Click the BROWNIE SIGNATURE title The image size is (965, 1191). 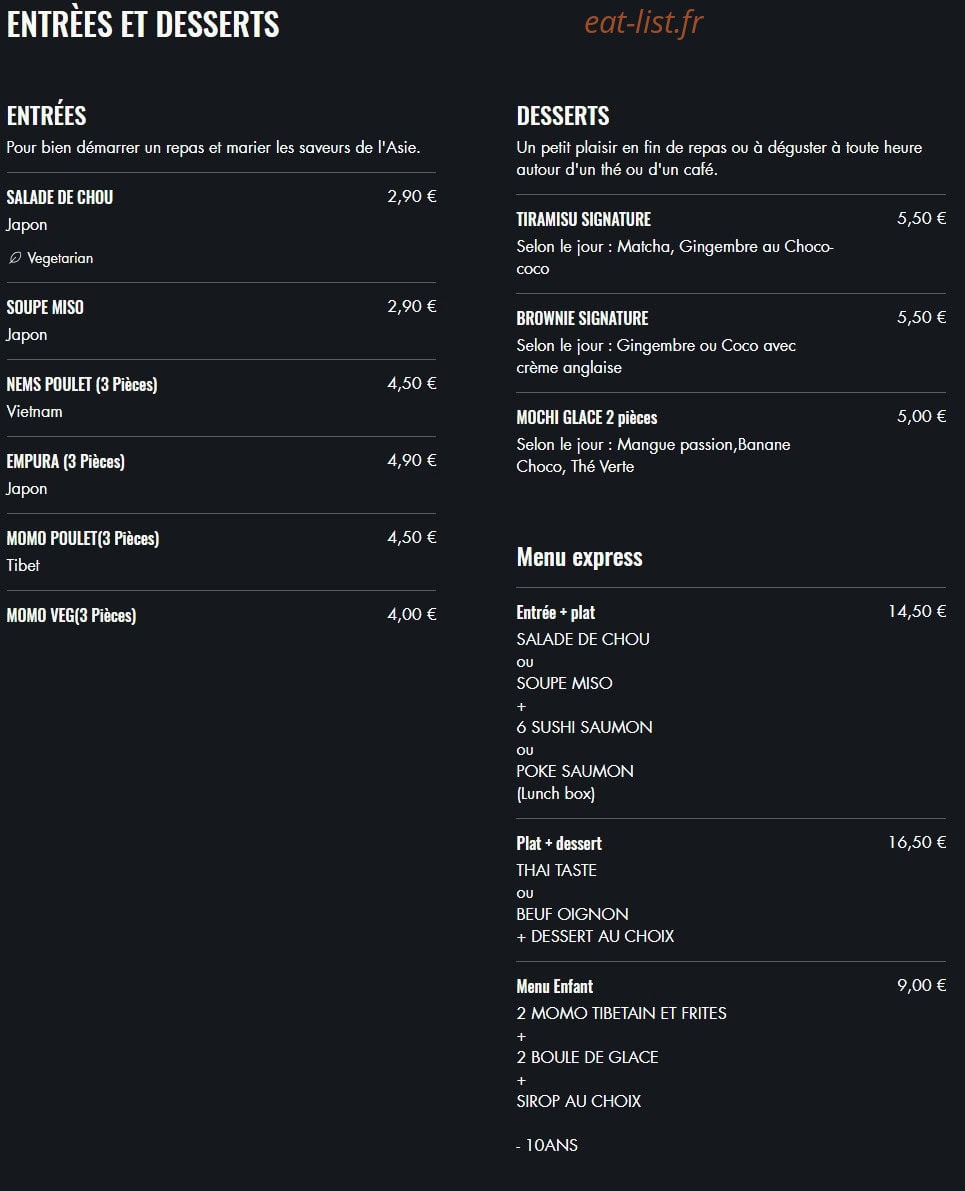click(x=582, y=318)
